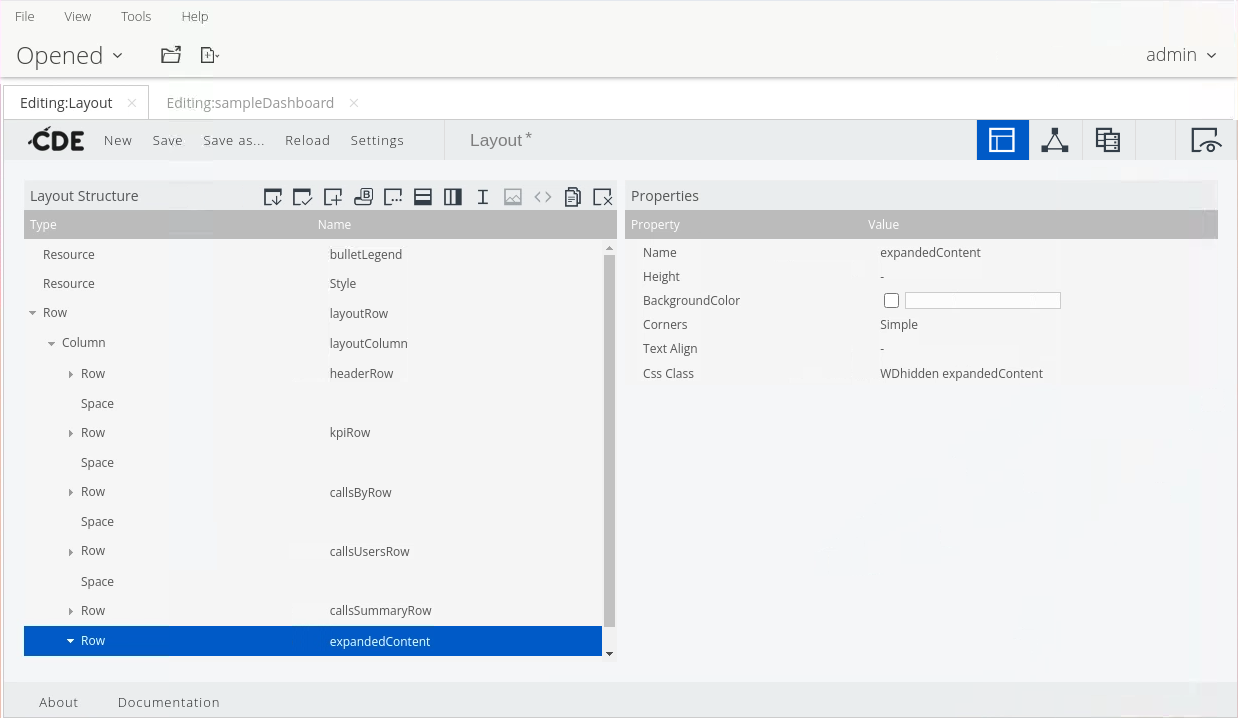Open the About link
This screenshot has height=718, width=1238.
(58, 702)
